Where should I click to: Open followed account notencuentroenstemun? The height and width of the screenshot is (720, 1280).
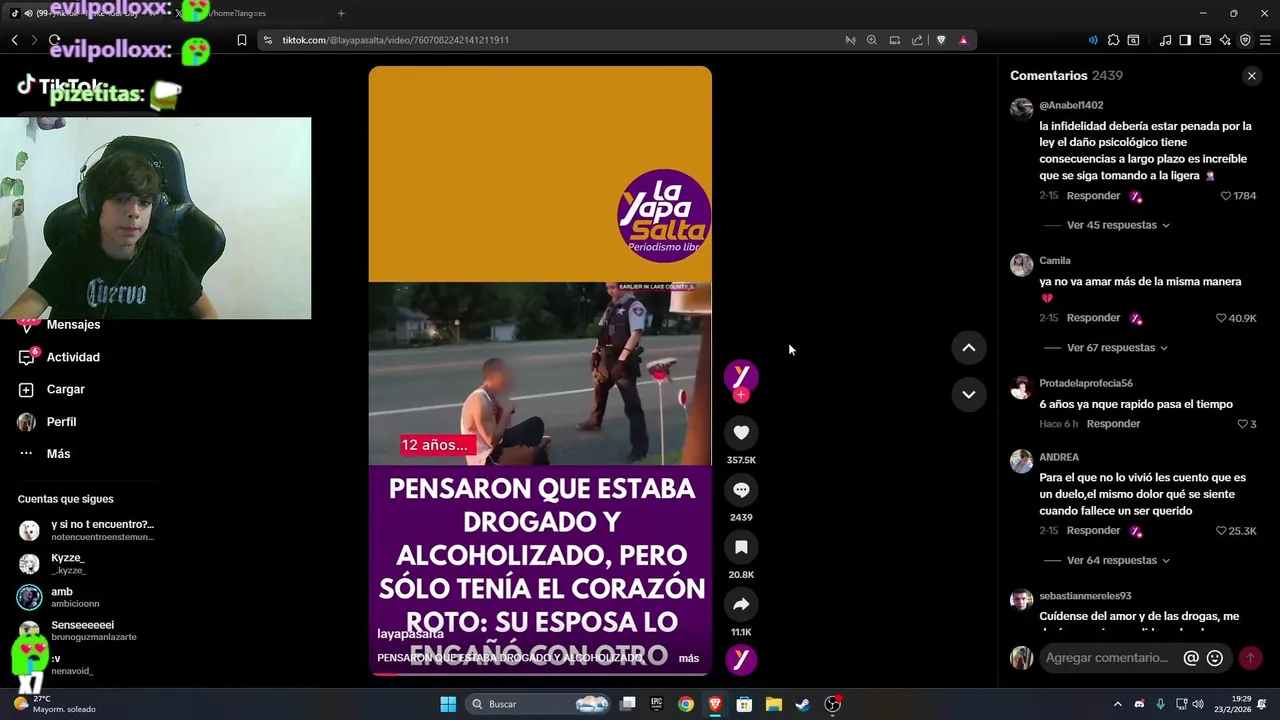click(86, 530)
